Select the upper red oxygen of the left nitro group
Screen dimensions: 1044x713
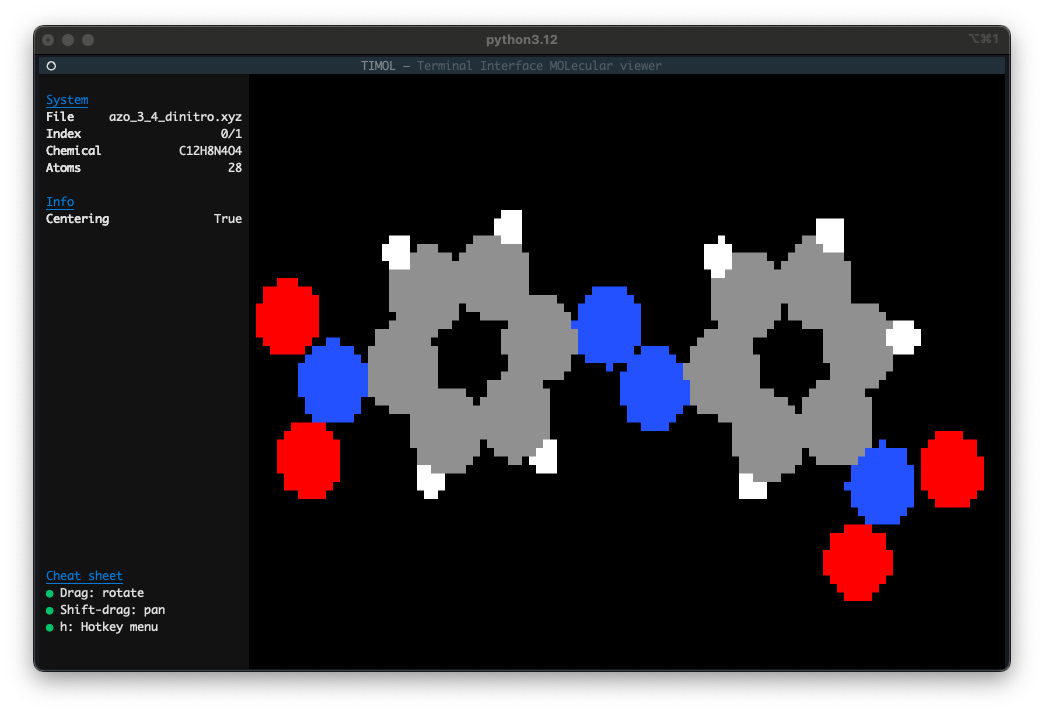(x=287, y=316)
